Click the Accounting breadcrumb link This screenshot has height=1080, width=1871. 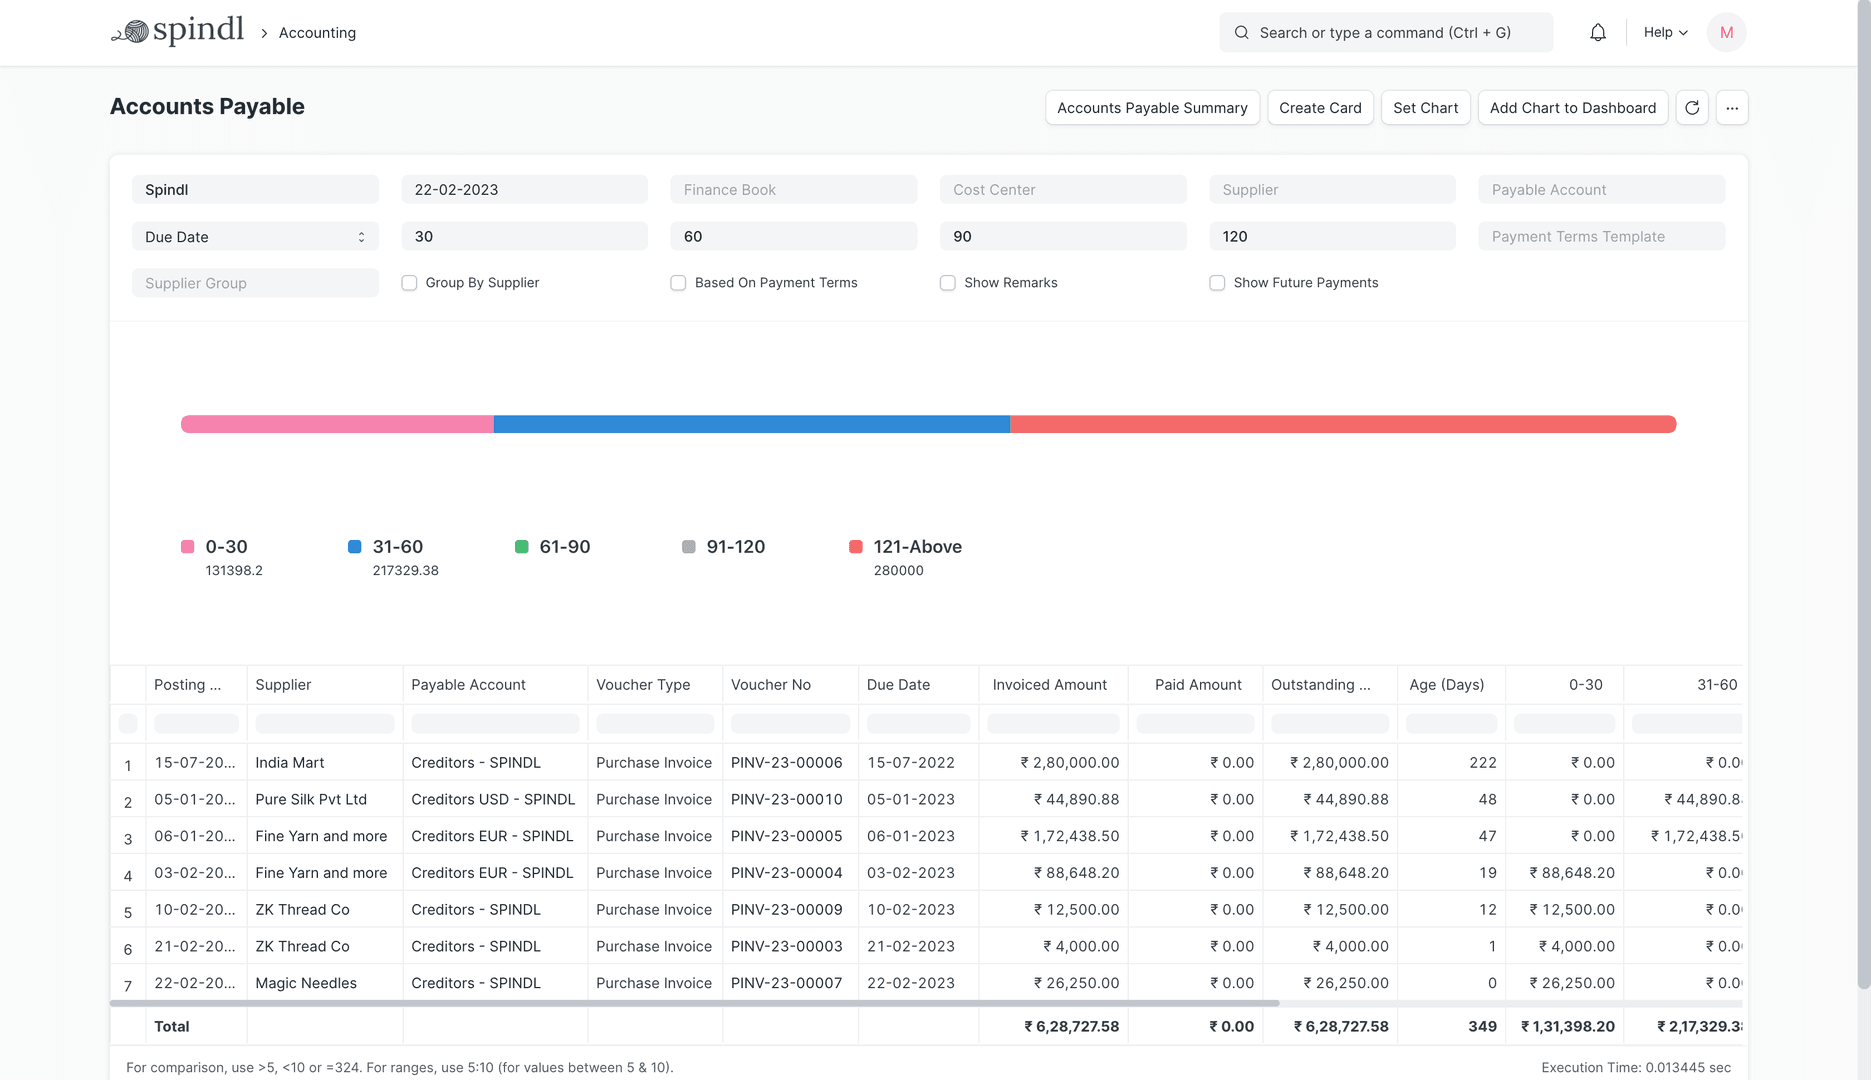click(316, 32)
